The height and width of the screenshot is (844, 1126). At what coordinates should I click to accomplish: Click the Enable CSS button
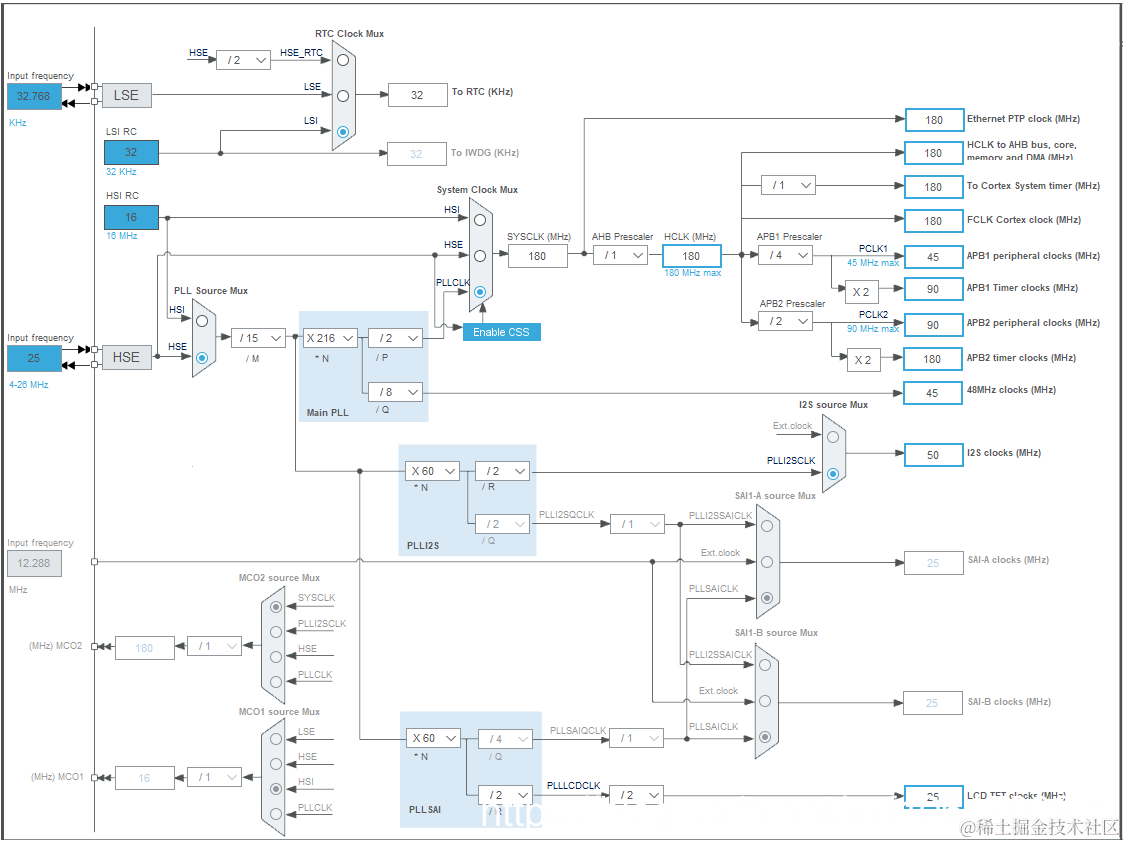(501, 332)
